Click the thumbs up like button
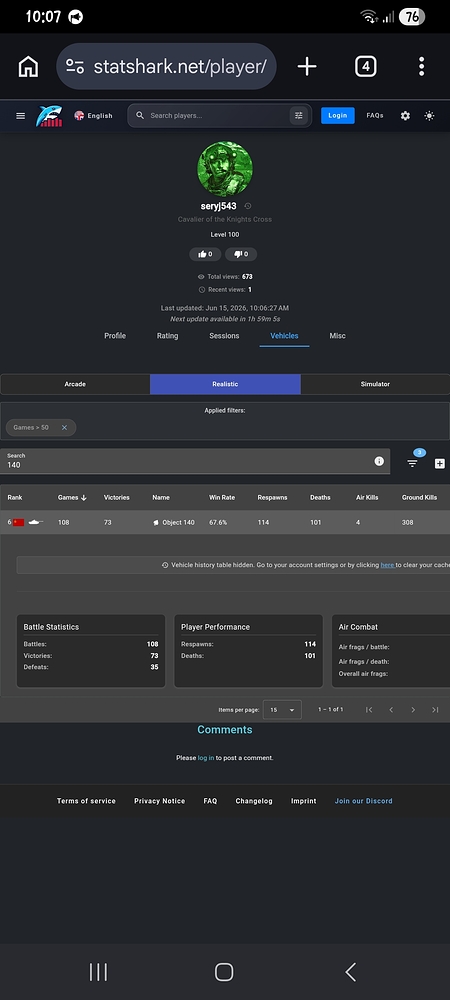The width and height of the screenshot is (450, 1000). tap(205, 254)
